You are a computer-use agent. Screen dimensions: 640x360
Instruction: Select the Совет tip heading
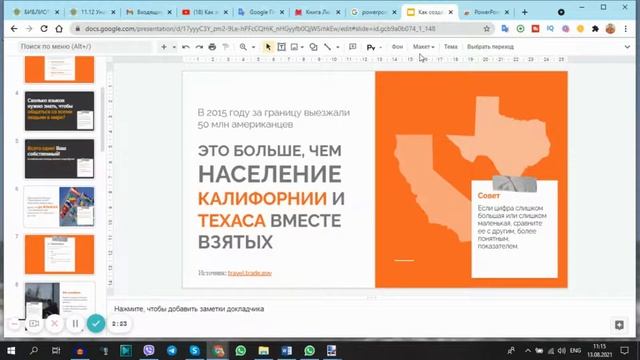489,196
